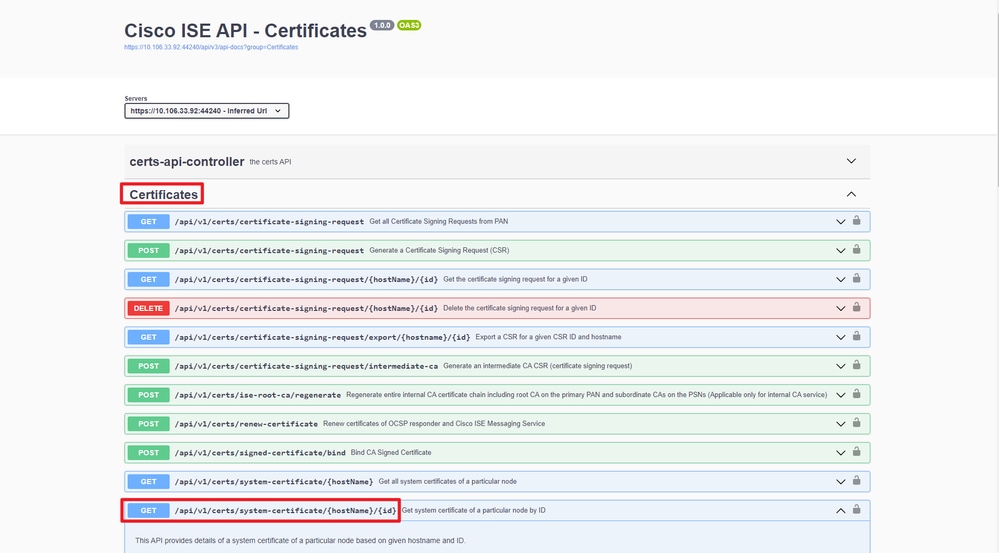This screenshot has height=553, width=999.
Task: Click lock icon on the DELETE certificate-signing-request row
Action: point(856,307)
